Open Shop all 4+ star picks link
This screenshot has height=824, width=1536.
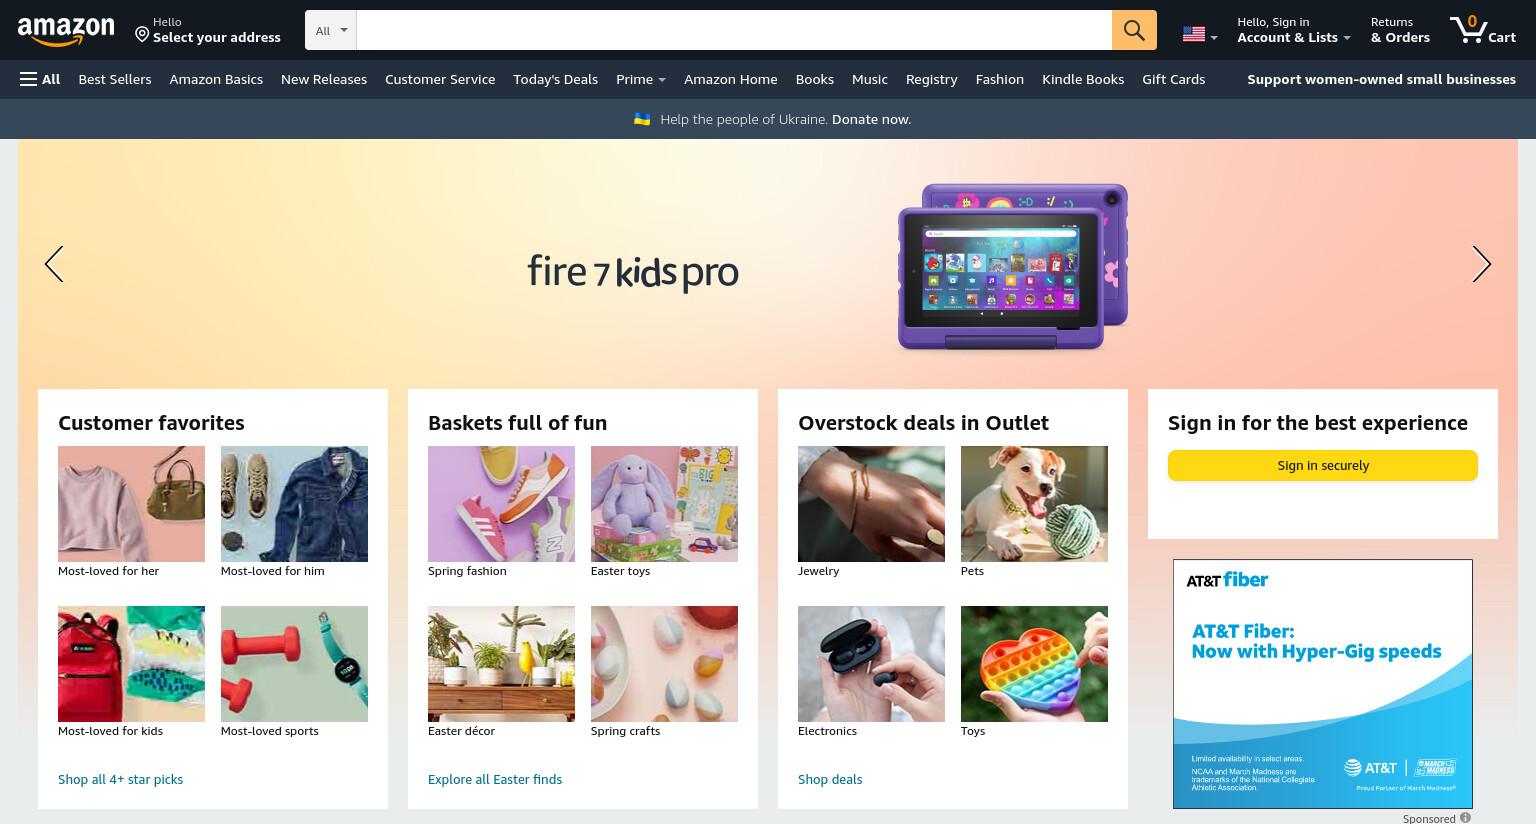120,779
